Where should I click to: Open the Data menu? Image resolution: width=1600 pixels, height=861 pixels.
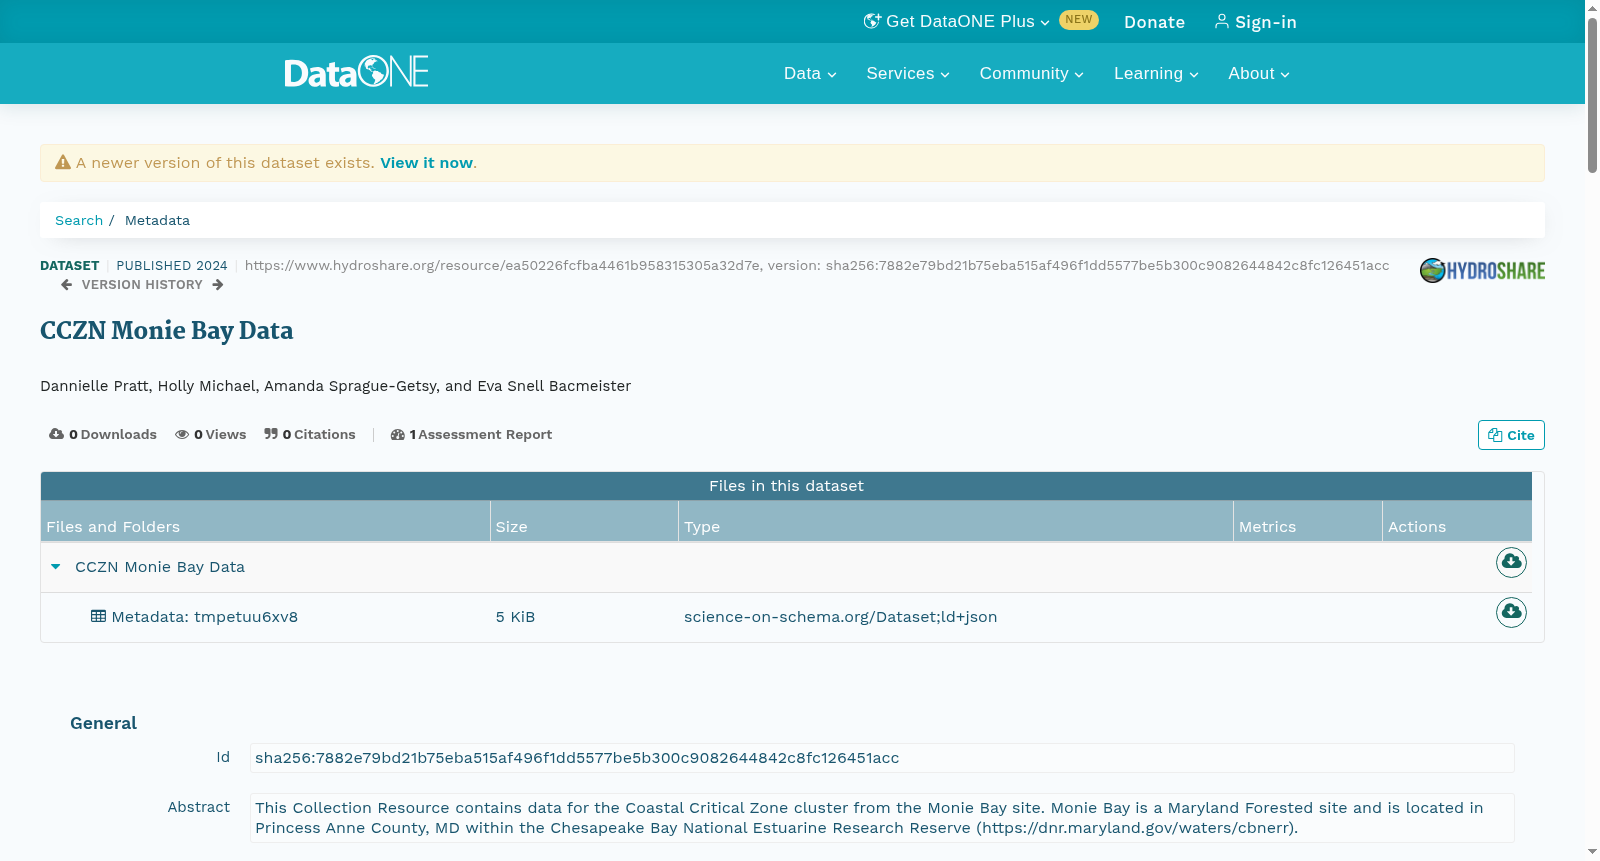tap(810, 73)
